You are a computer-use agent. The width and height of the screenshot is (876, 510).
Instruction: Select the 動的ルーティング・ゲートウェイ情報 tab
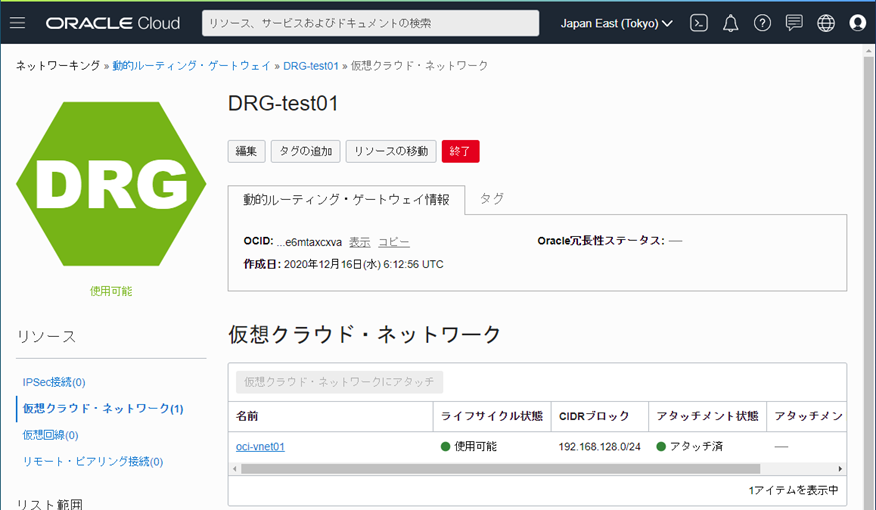pos(346,200)
